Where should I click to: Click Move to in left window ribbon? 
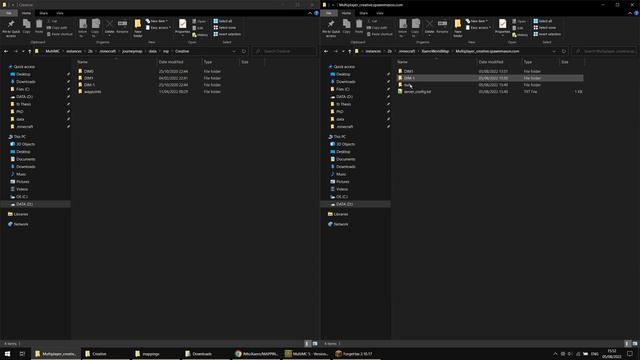pos(83,28)
